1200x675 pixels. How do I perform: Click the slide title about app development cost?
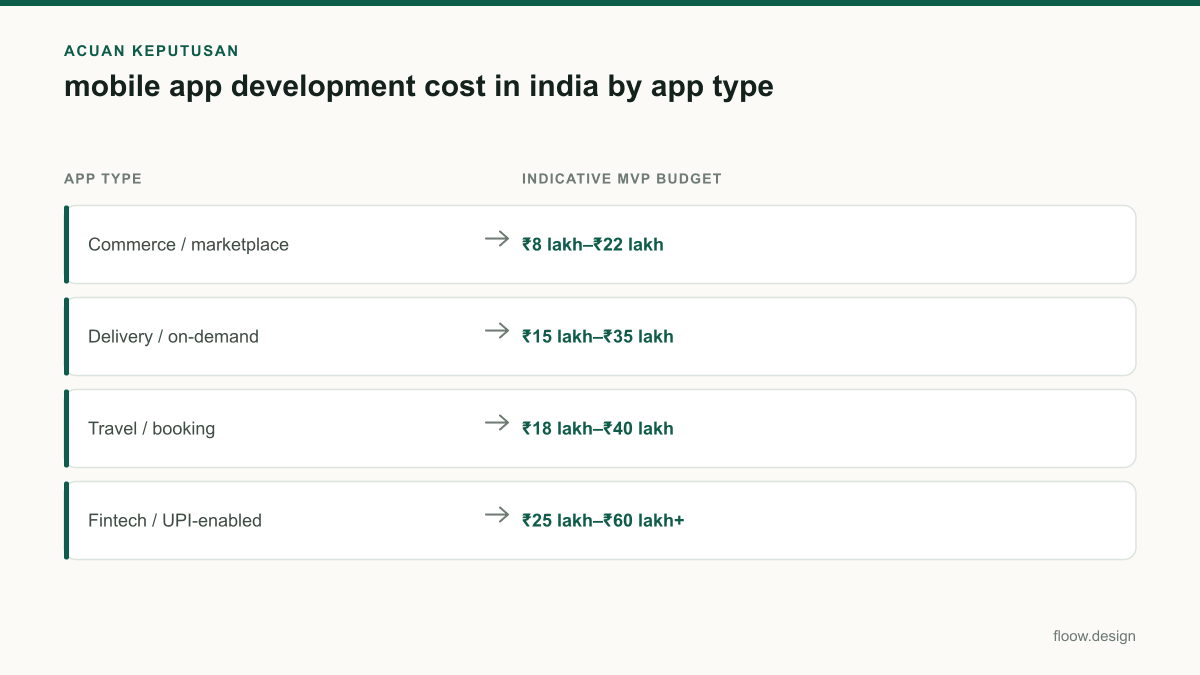pyautogui.click(x=419, y=87)
